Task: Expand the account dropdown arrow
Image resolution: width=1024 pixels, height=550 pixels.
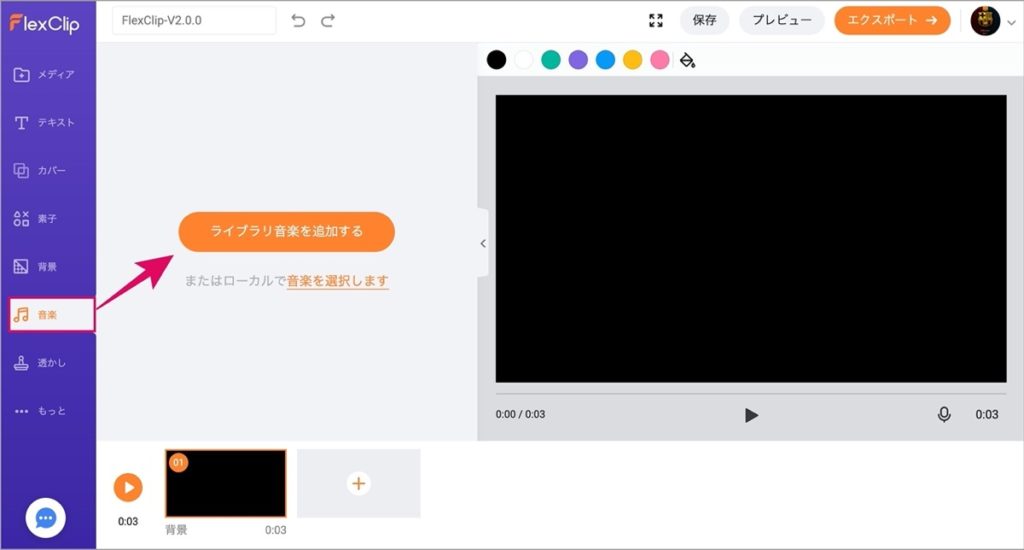Action: point(1011,22)
